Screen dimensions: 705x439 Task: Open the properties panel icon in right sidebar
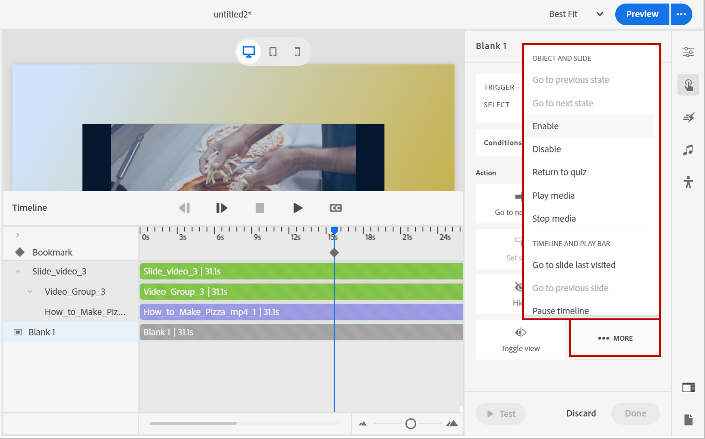point(688,52)
